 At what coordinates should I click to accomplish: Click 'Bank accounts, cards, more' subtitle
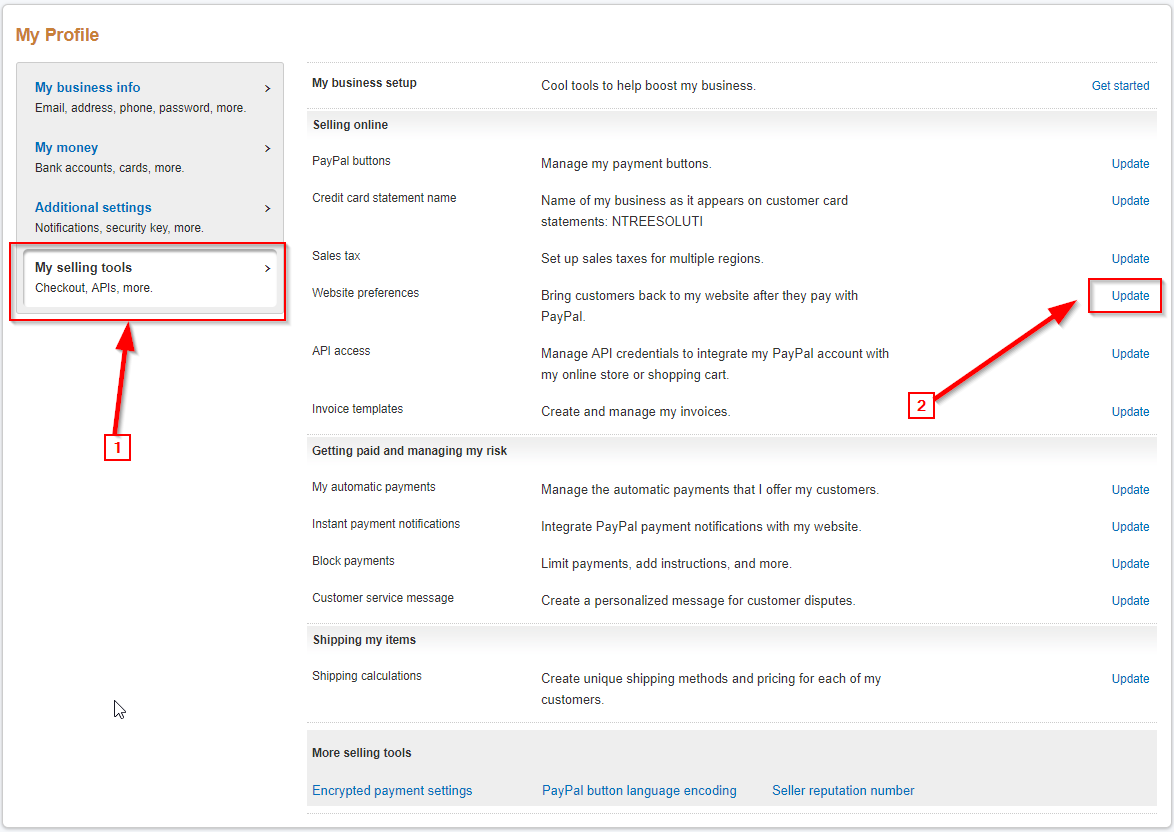click(x=109, y=168)
